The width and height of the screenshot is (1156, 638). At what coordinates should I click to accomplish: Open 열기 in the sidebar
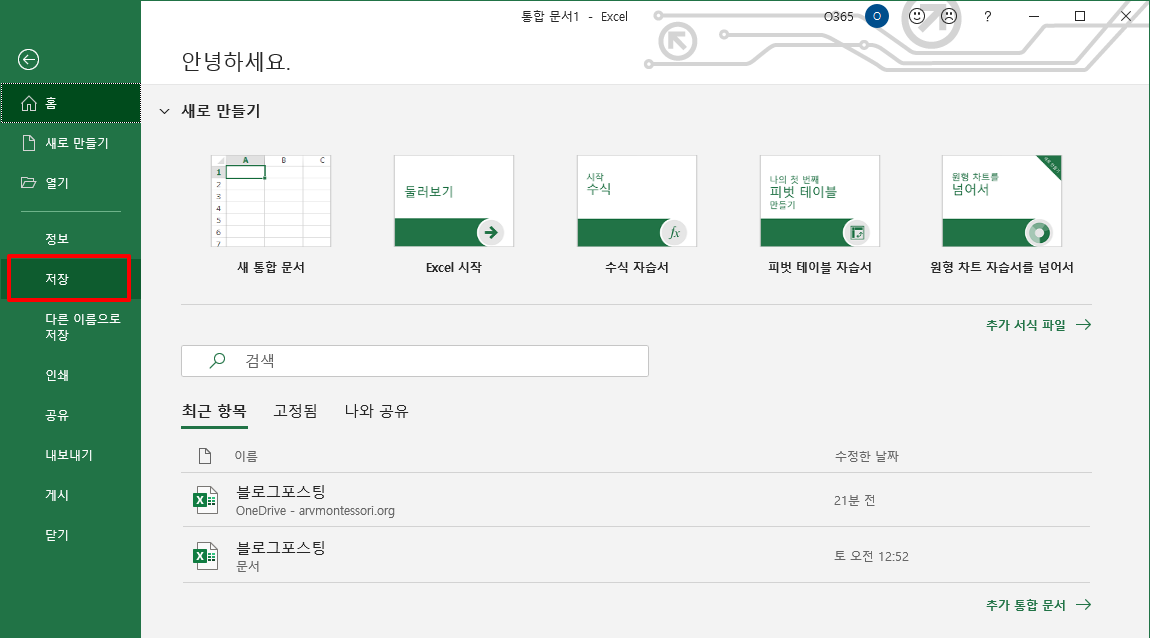[71, 183]
